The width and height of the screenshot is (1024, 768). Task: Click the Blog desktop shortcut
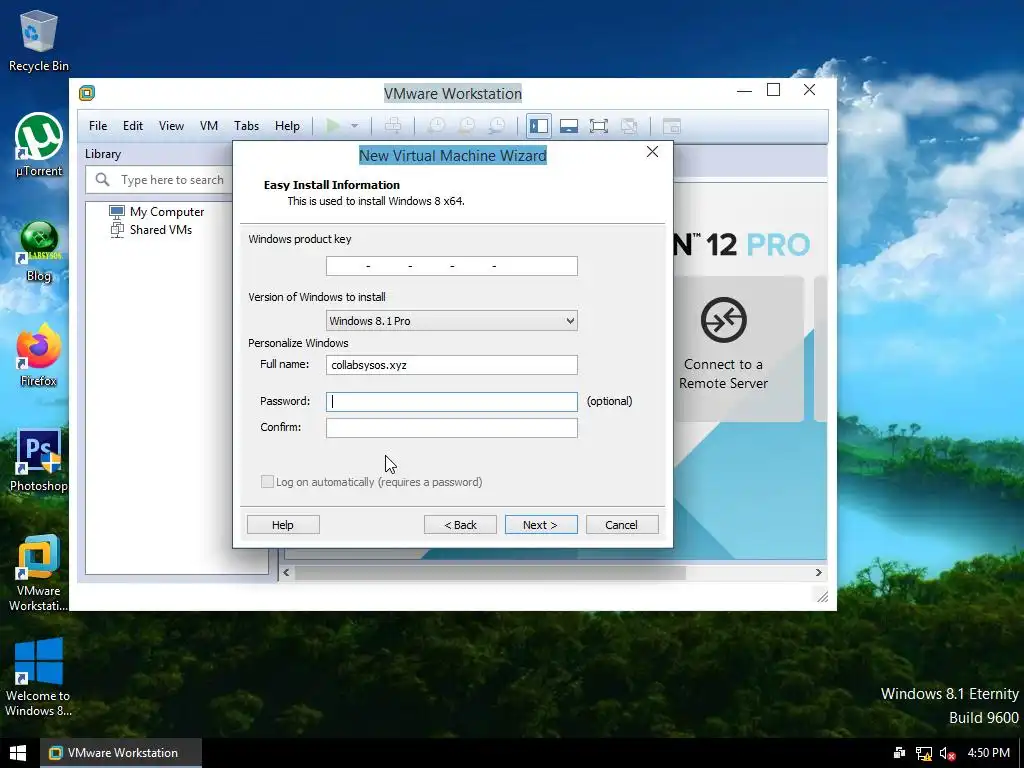pyautogui.click(x=39, y=251)
